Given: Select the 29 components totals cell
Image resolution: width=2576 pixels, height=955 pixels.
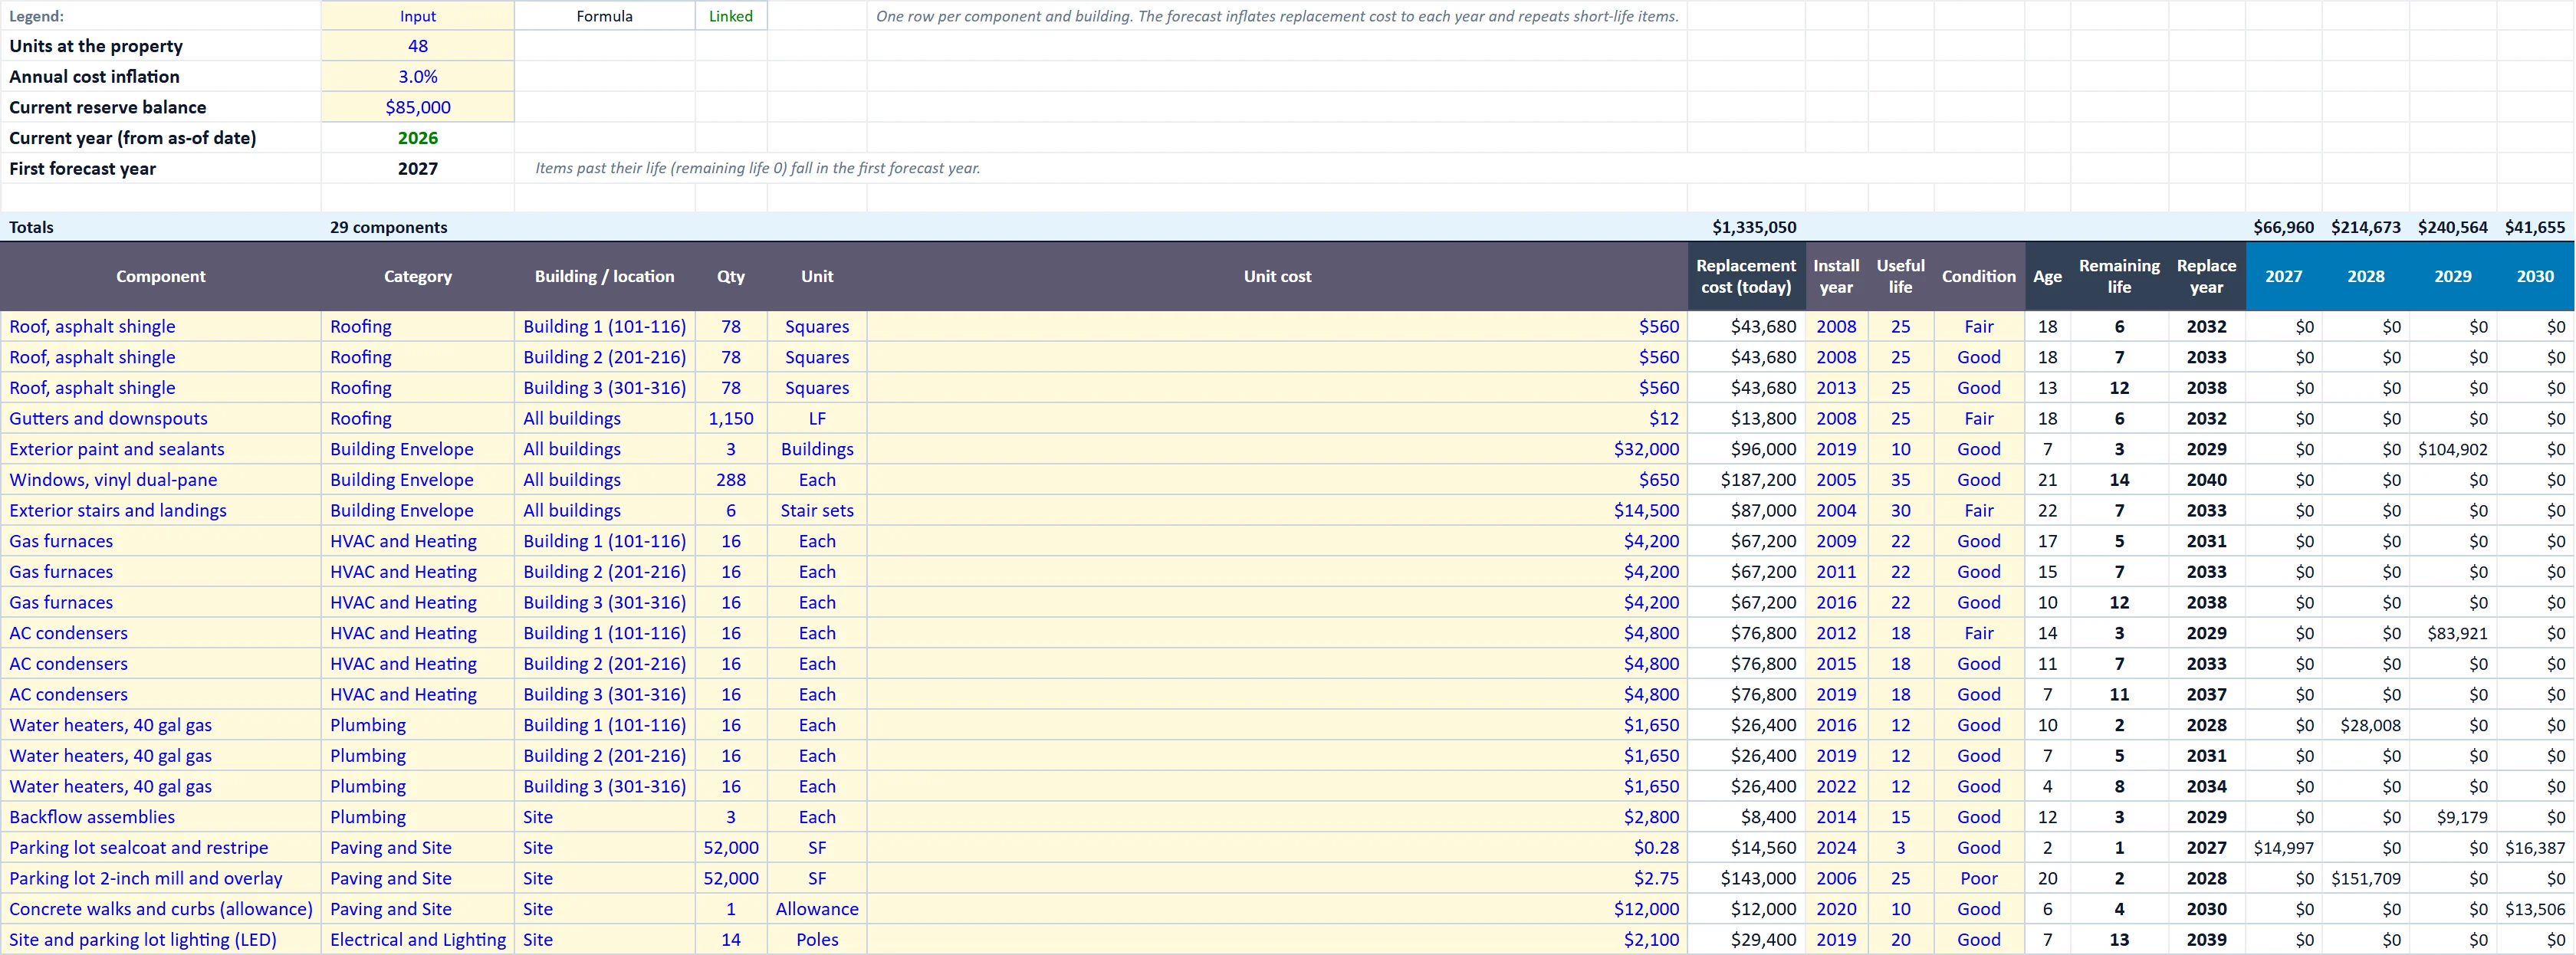Looking at the screenshot, I should click(417, 227).
